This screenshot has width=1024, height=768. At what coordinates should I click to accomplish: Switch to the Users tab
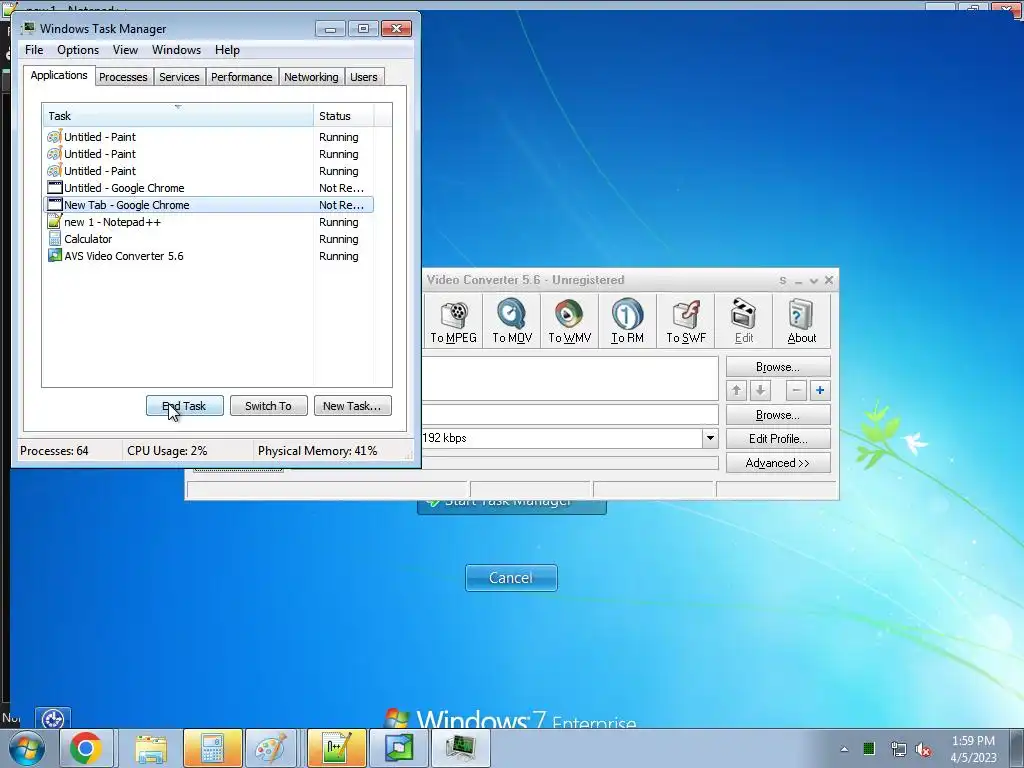point(363,77)
